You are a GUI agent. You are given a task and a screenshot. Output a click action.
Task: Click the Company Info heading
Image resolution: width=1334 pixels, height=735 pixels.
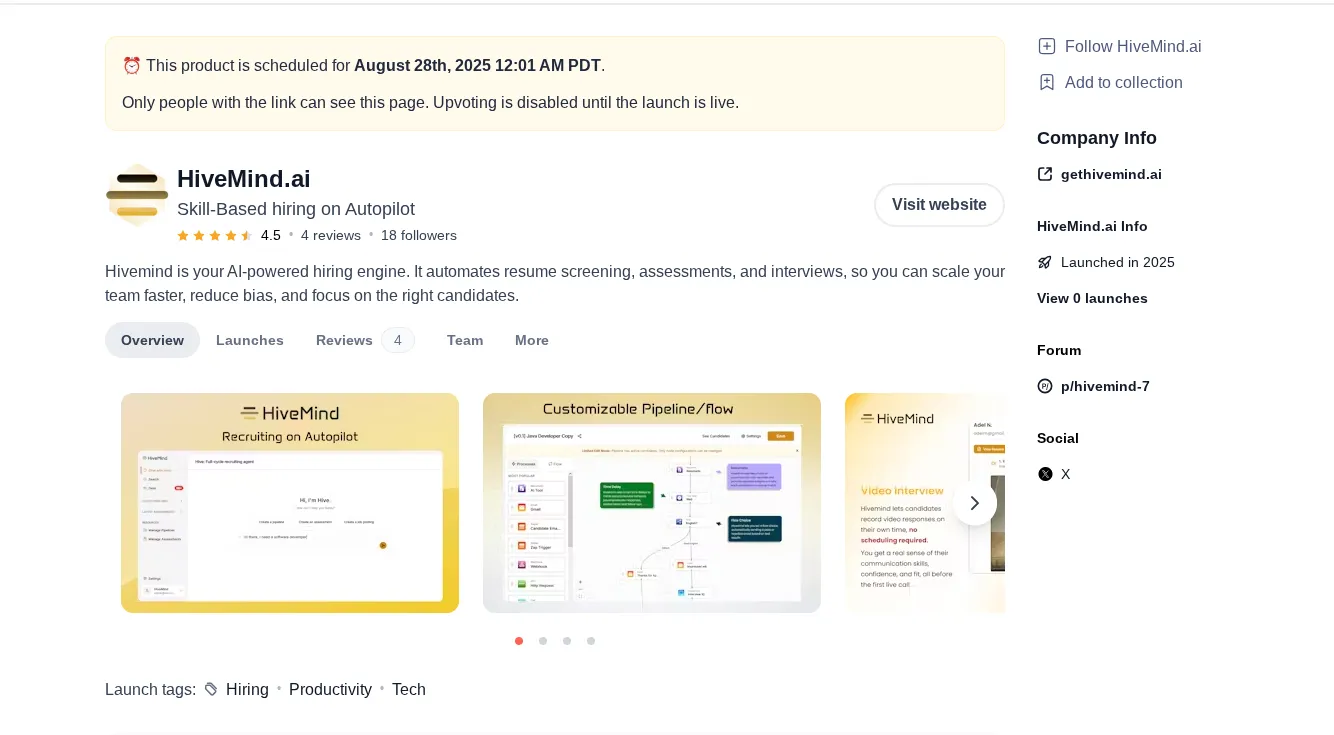(x=1097, y=138)
